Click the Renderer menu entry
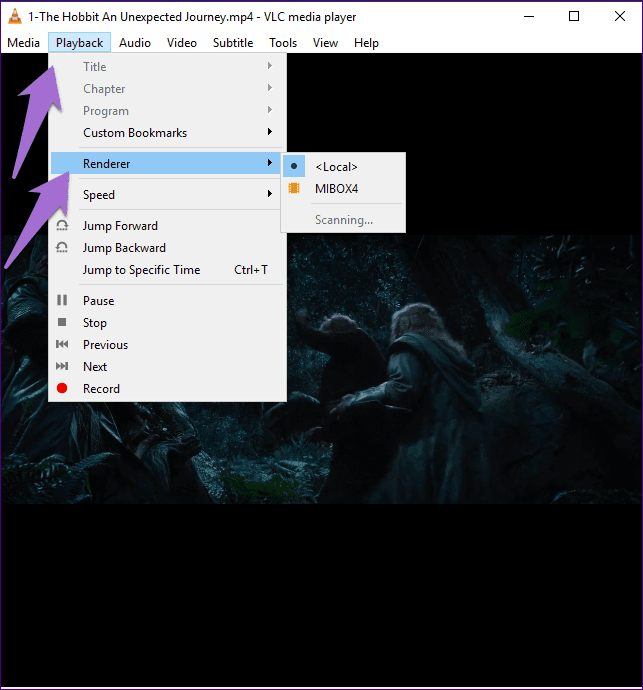The width and height of the screenshot is (643, 690). [167, 163]
